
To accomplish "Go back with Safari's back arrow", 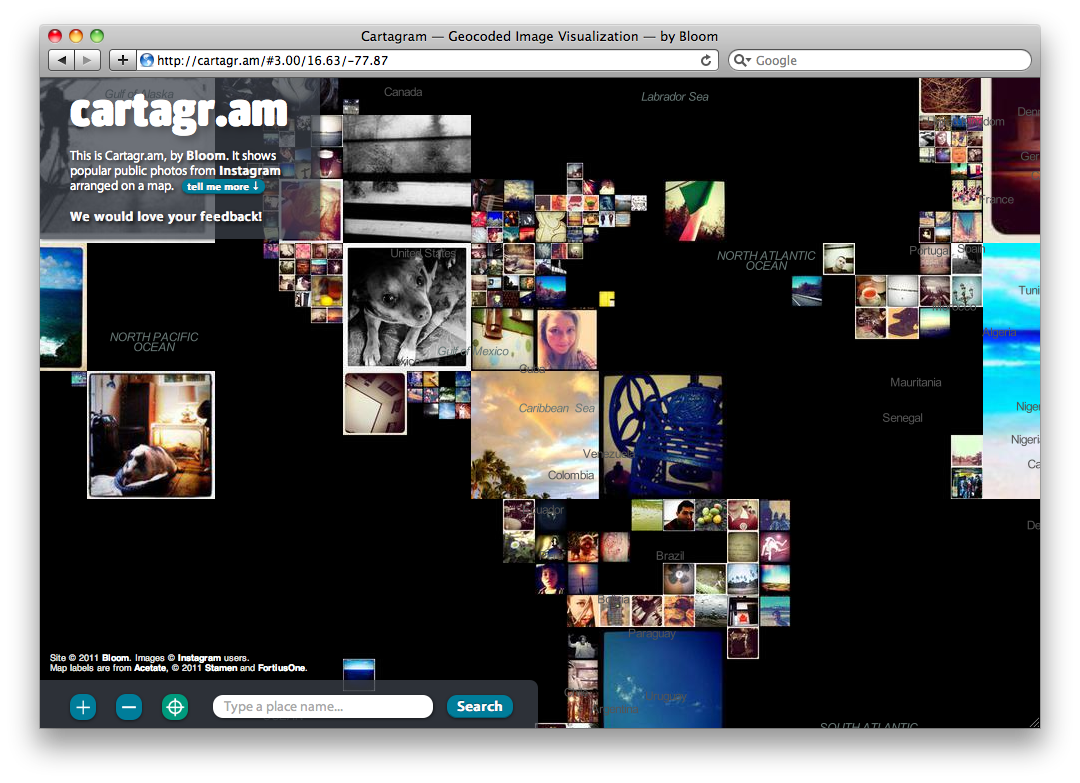I will 62,59.
